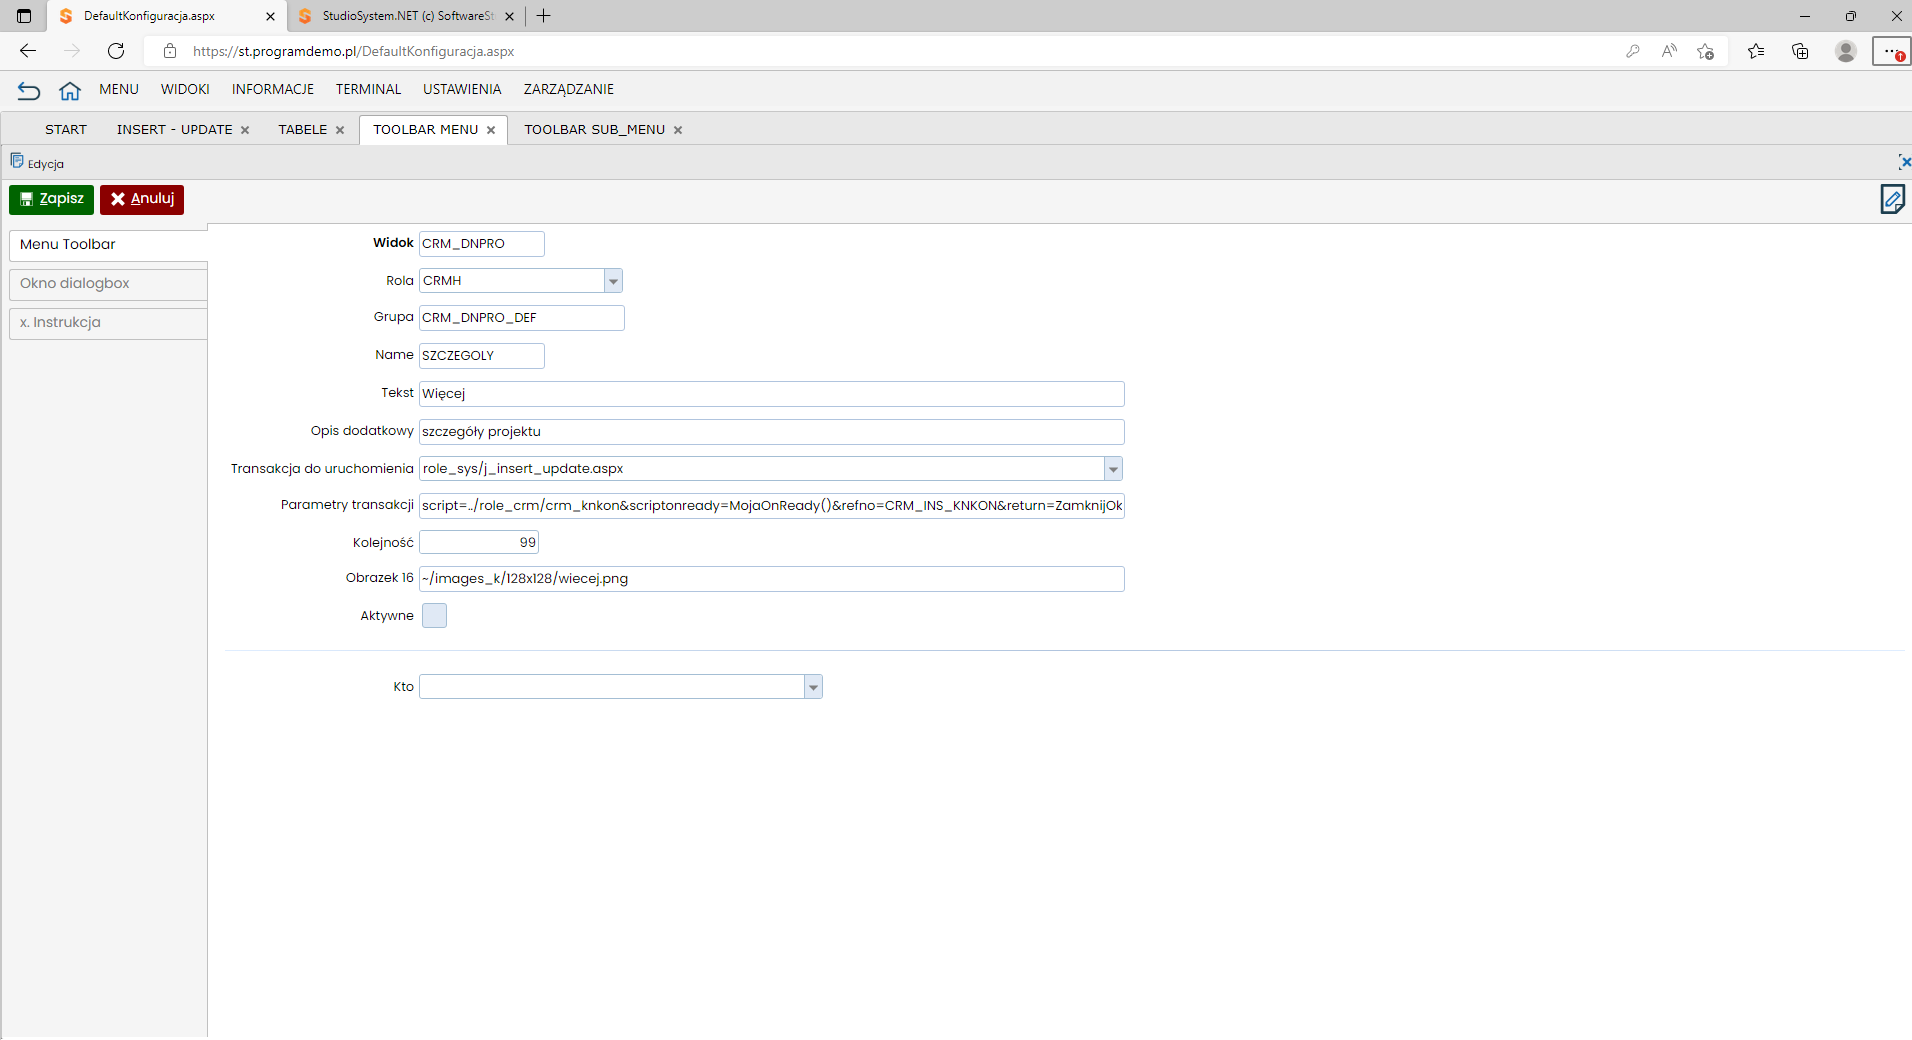Image resolution: width=1912 pixels, height=1040 pixels.
Task: Open the WIDOKI menu
Action: [185, 89]
